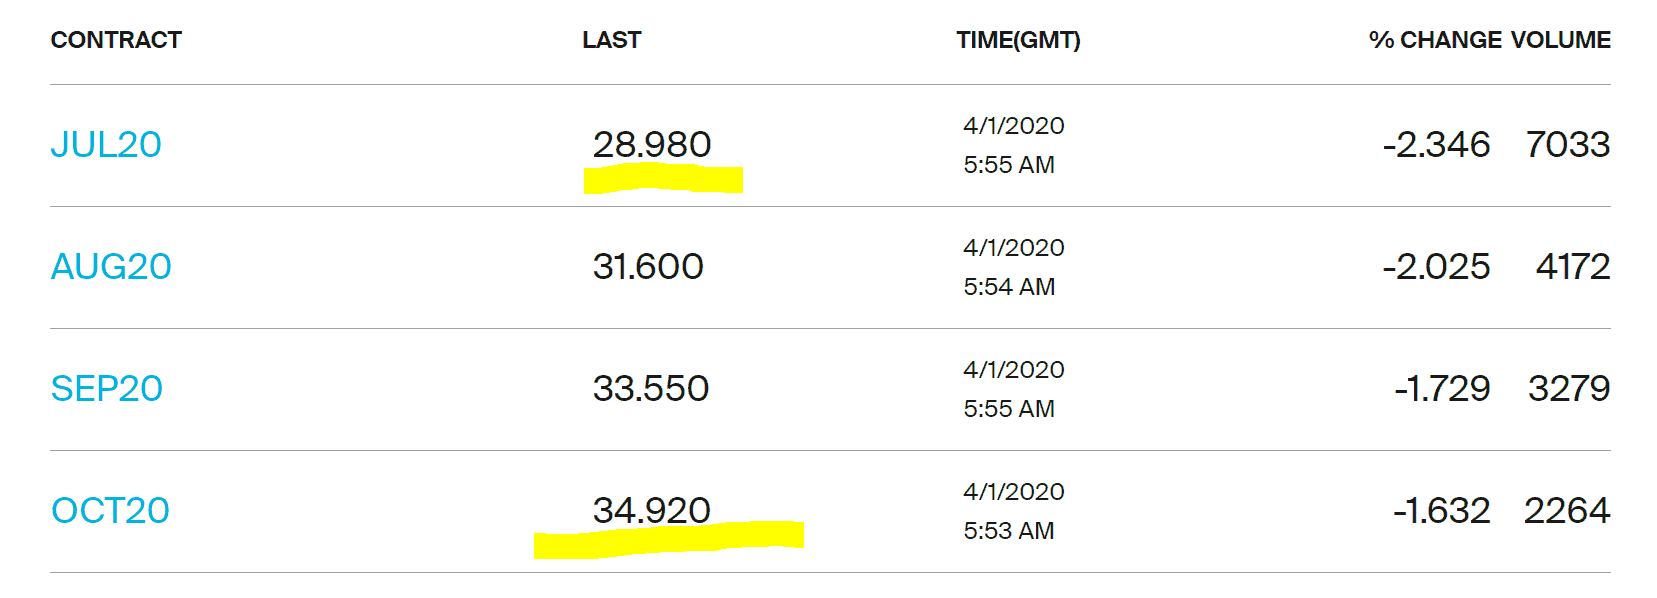
Task: Click the -1.729 percent change value
Action: point(1442,389)
